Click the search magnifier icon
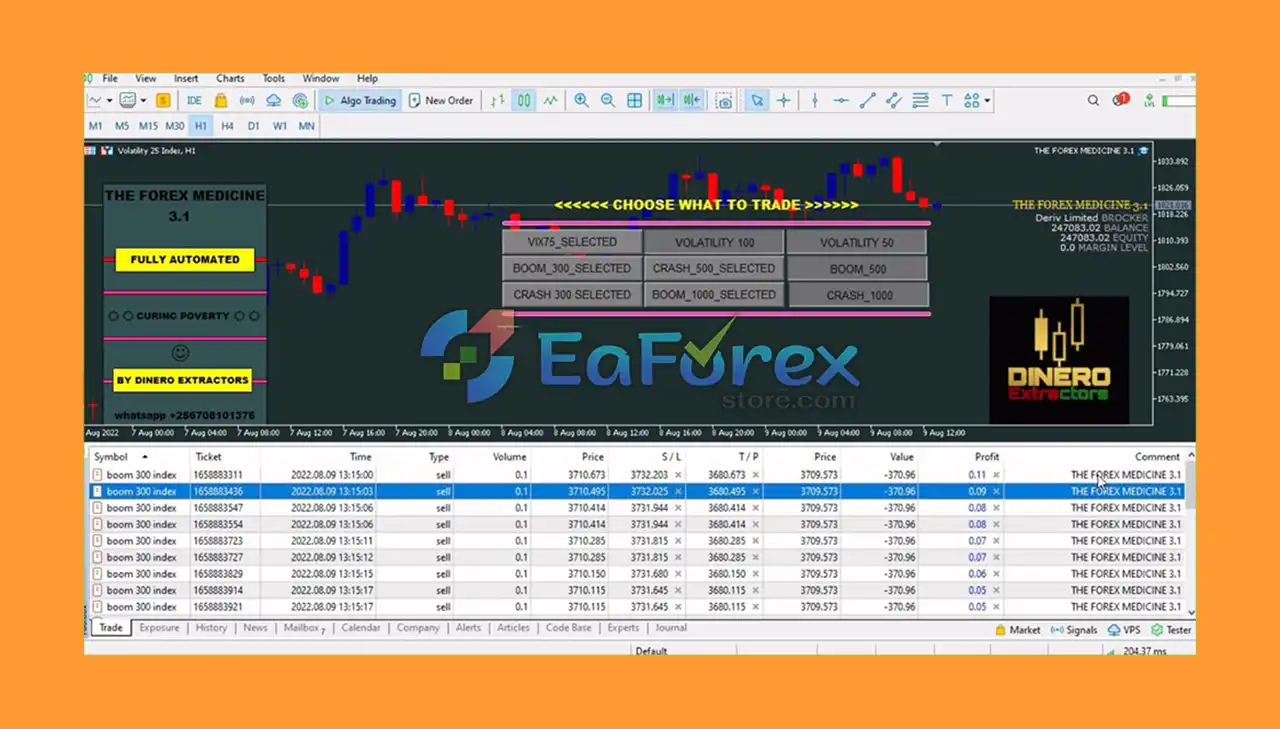Viewport: 1280px width, 729px height. (1093, 100)
